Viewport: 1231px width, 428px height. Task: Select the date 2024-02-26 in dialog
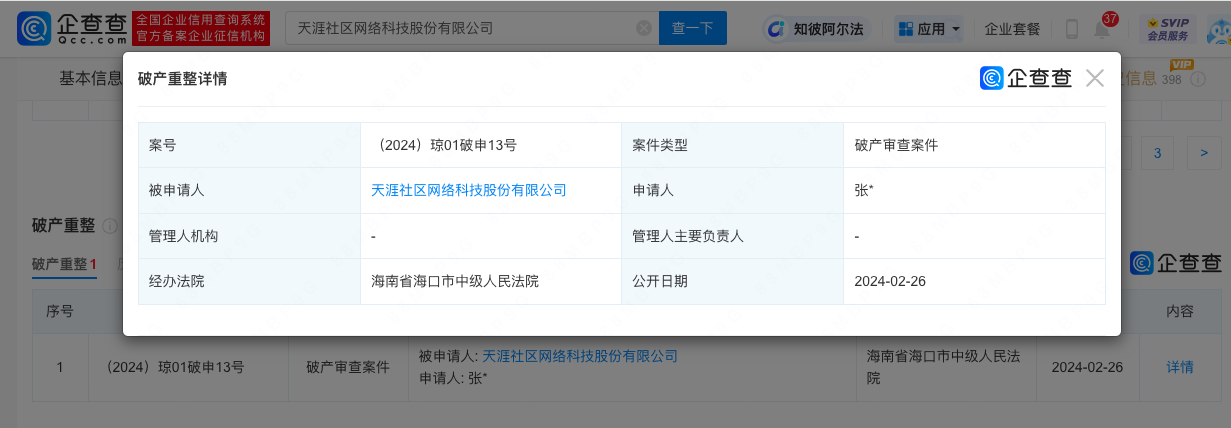pos(890,281)
